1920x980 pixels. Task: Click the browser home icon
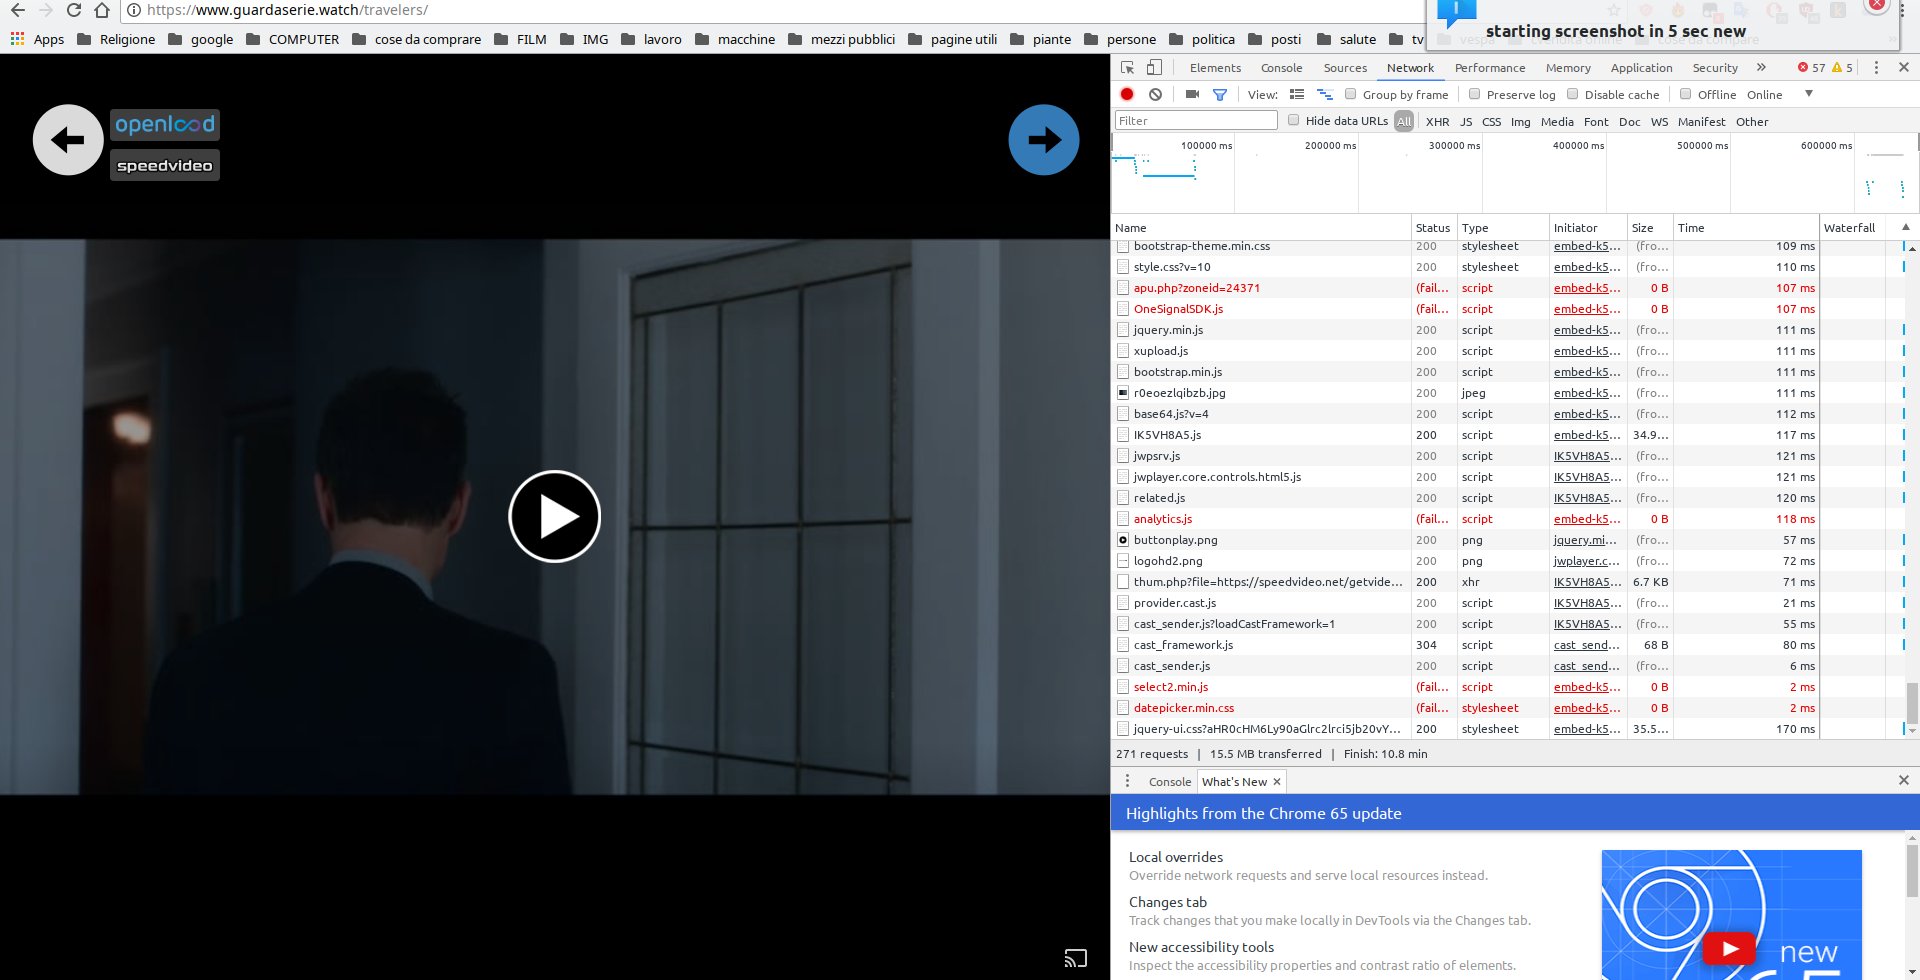[102, 10]
